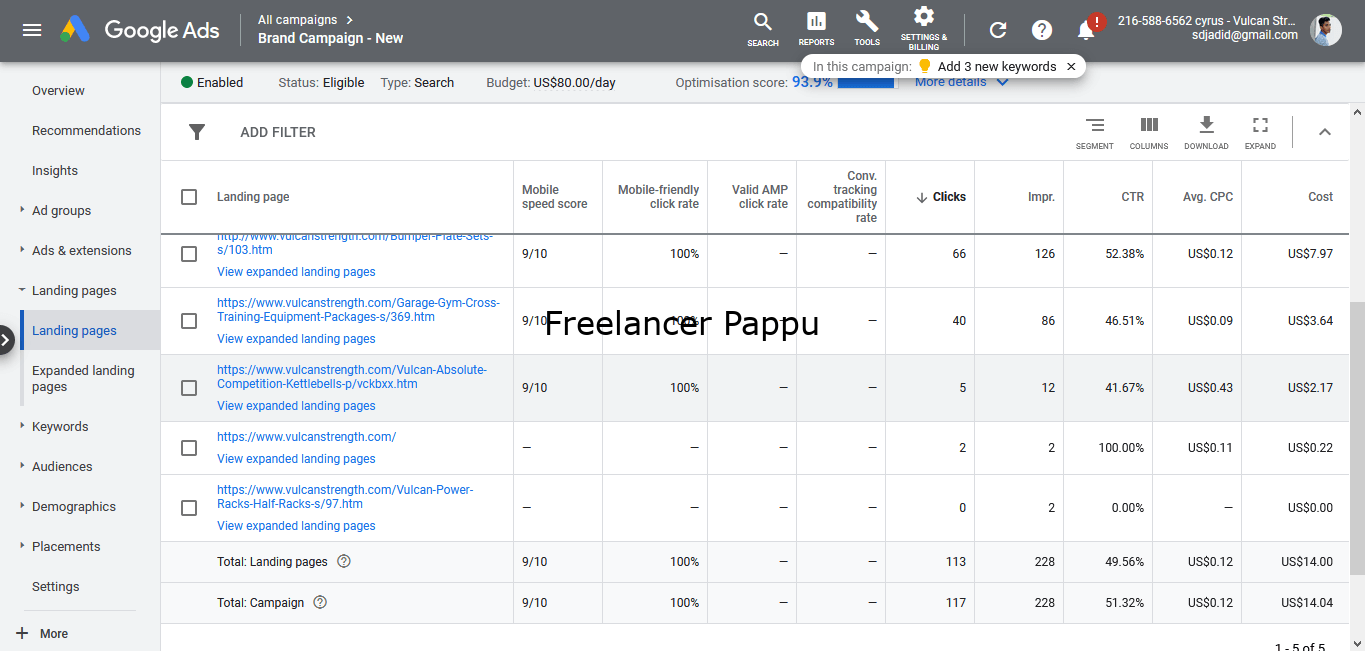Open the hamburger main menu
The image size is (1365, 651).
(32, 30)
